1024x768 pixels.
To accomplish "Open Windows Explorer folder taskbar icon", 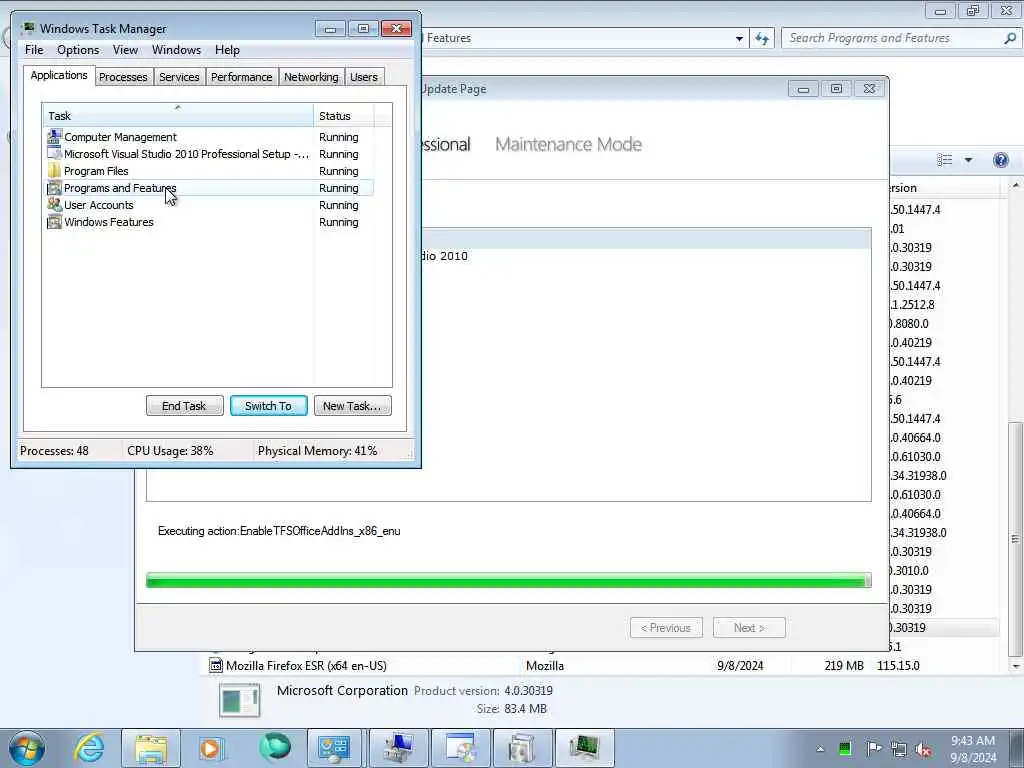I will pyautogui.click(x=151, y=748).
